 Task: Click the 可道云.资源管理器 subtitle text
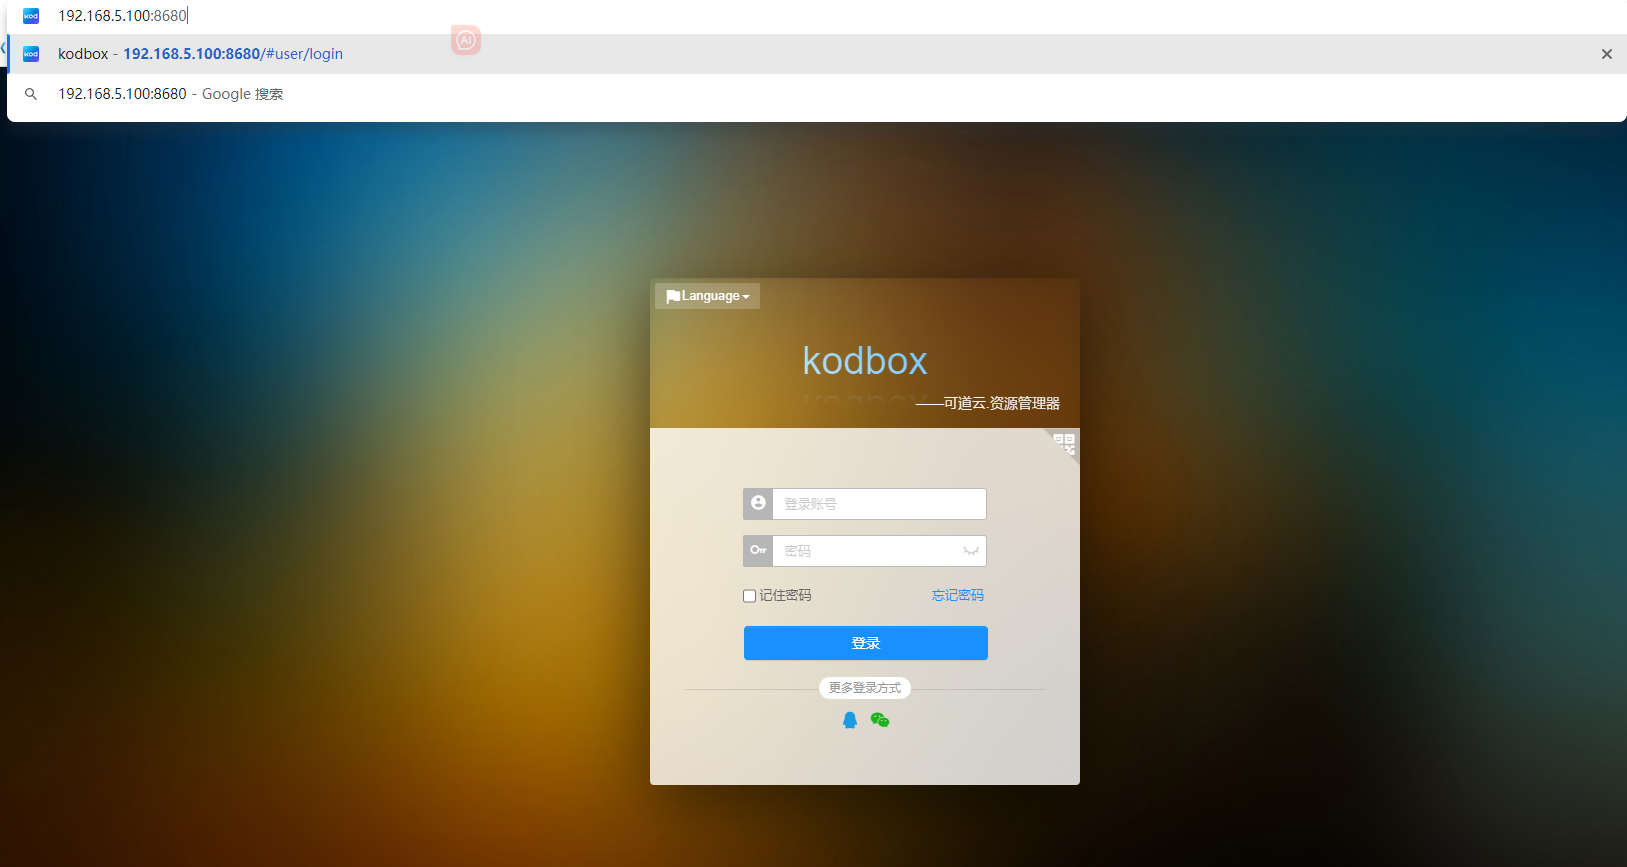point(988,403)
